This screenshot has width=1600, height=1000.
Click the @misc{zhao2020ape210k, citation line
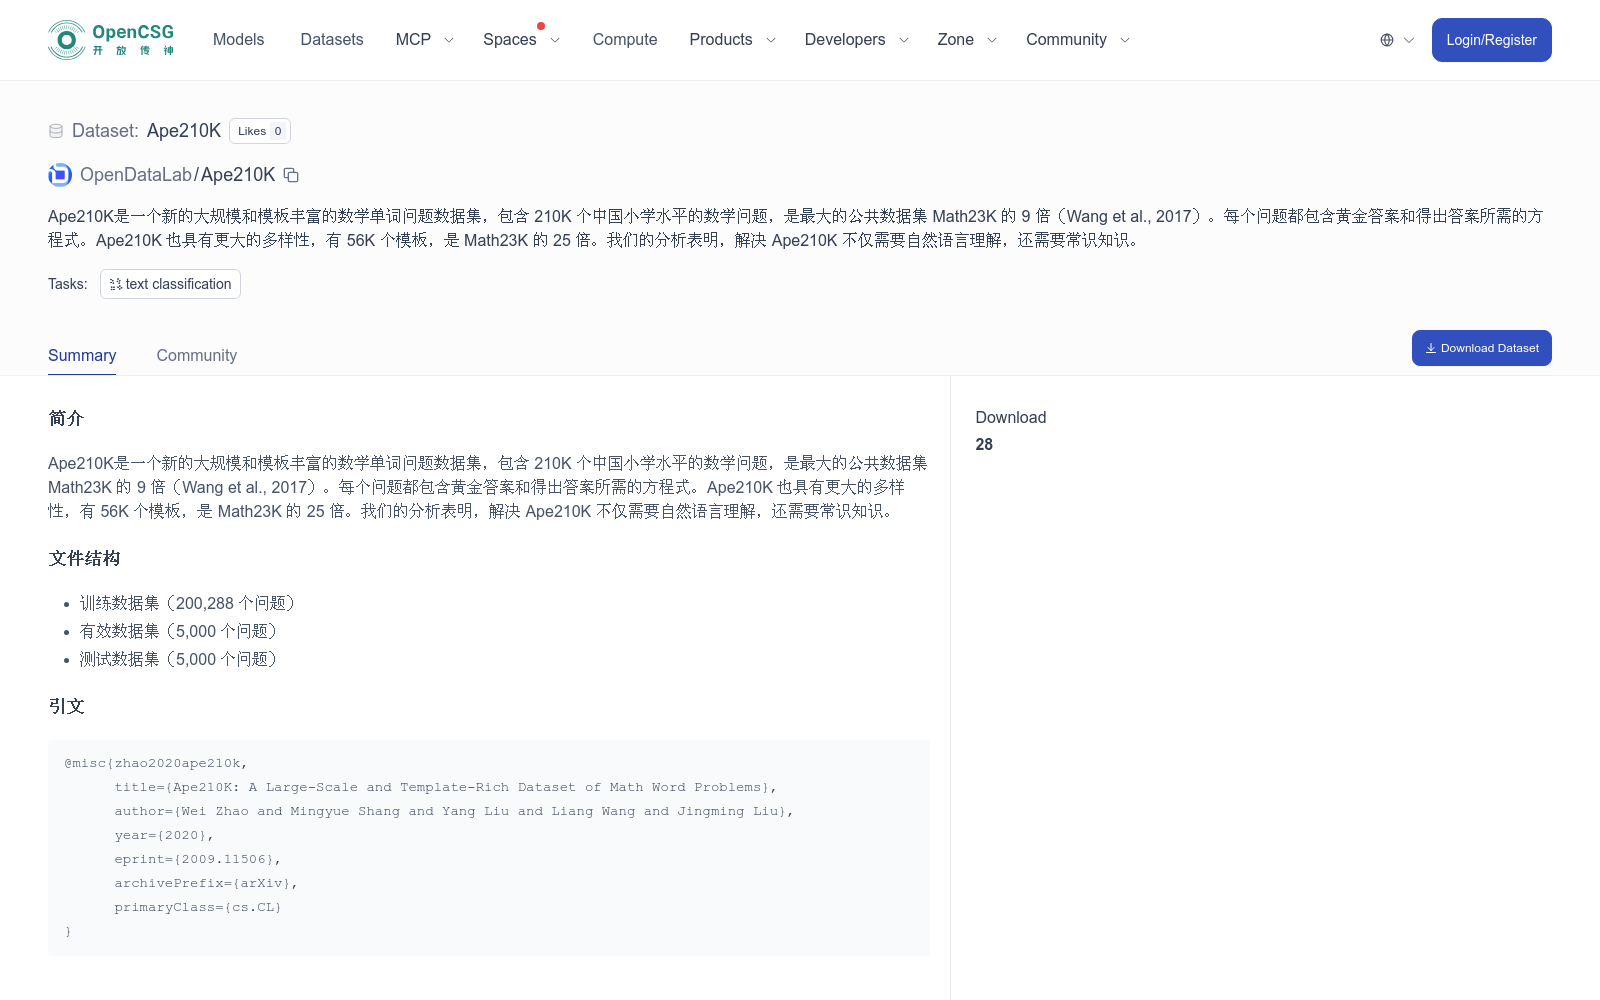coord(156,763)
